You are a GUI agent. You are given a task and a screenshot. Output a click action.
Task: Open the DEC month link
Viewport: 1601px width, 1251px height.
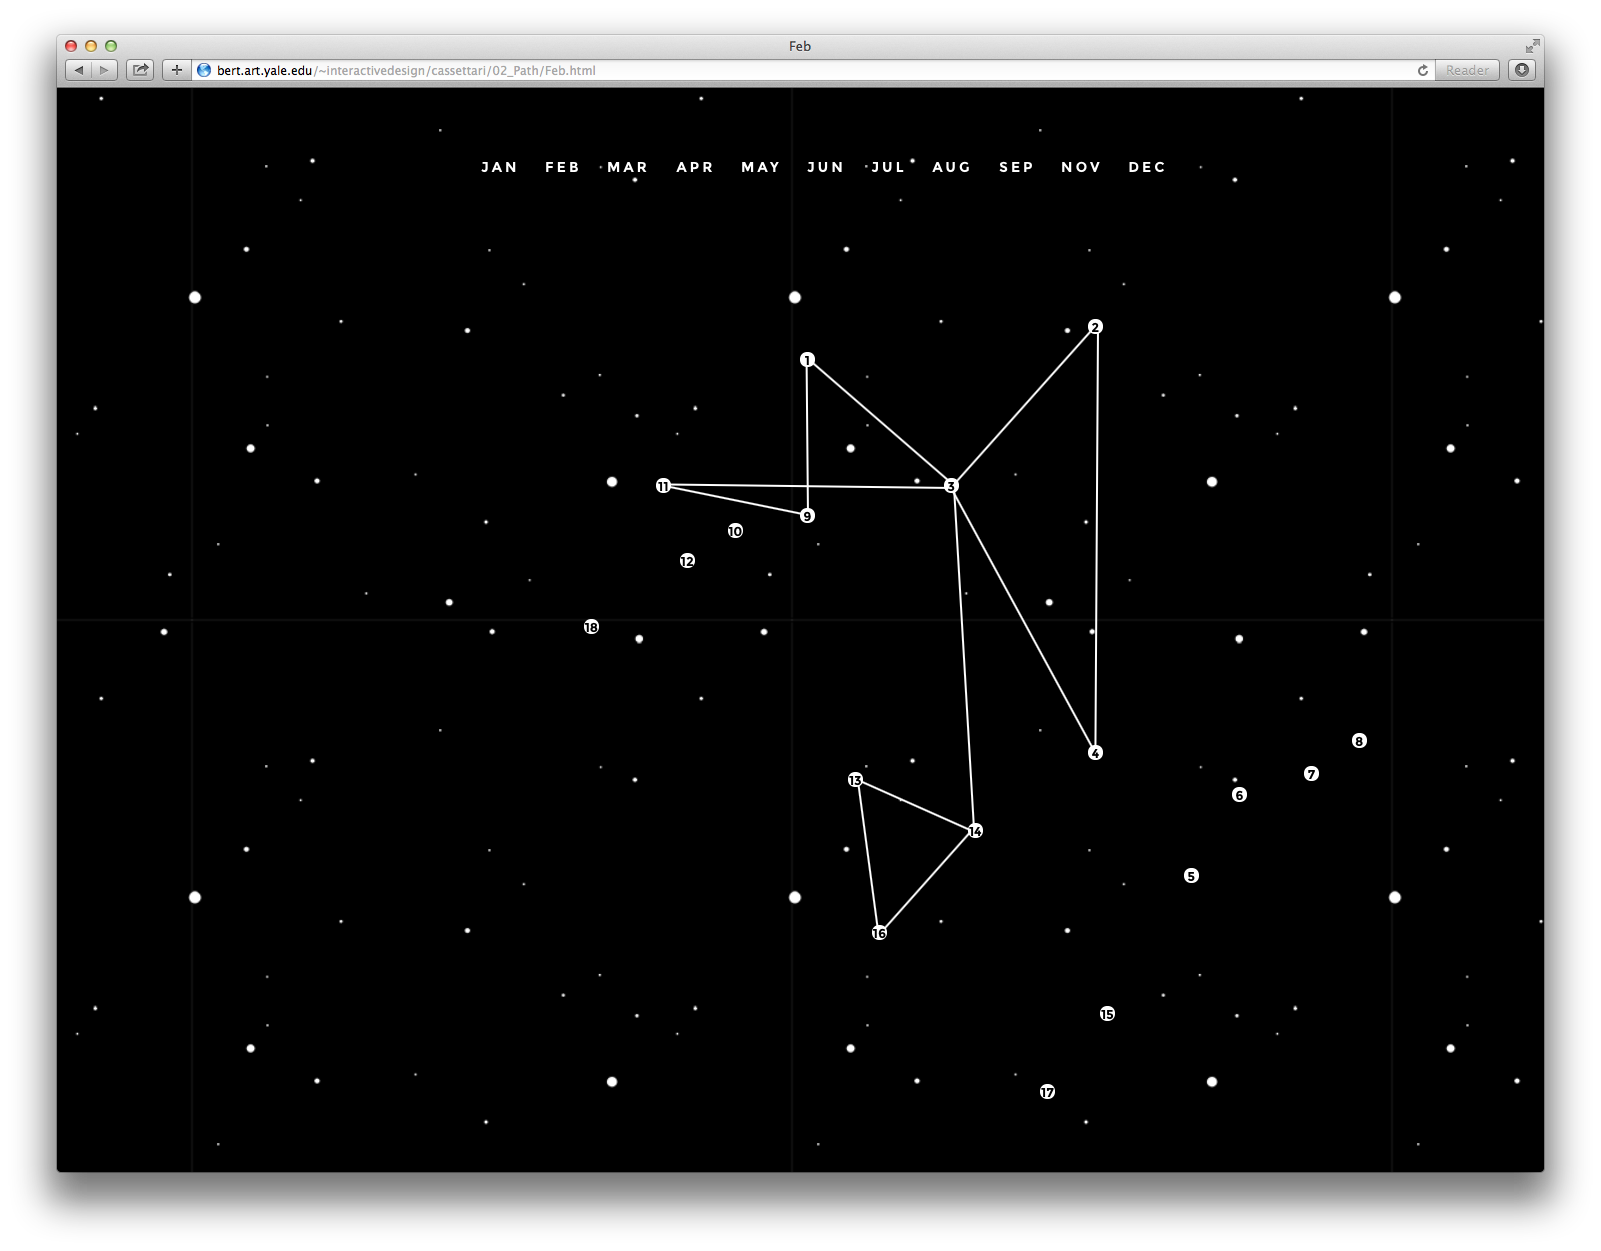pyautogui.click(x=1147, y=167)
